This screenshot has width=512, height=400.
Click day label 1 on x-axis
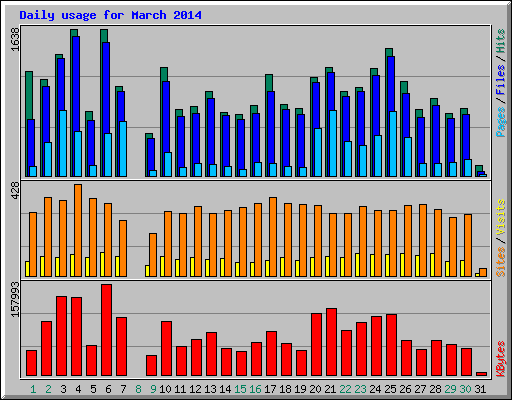[x=33, y=389]
